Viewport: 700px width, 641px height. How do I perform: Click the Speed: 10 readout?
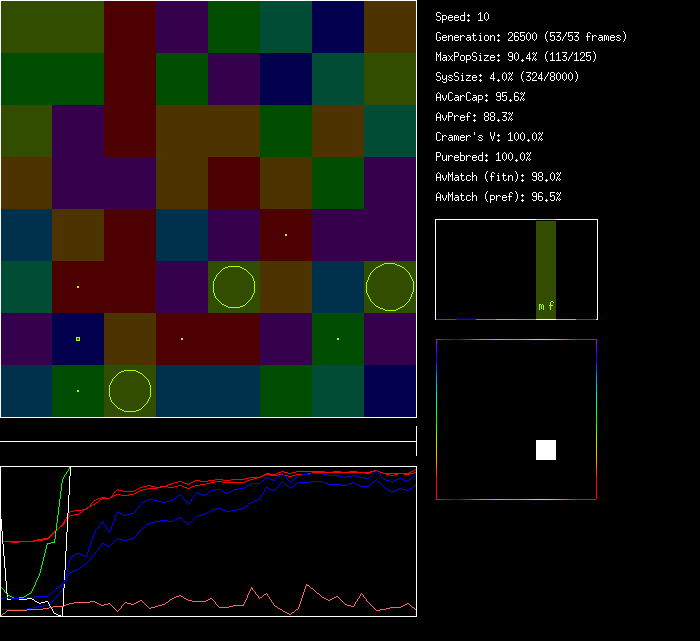coord(462,17)
